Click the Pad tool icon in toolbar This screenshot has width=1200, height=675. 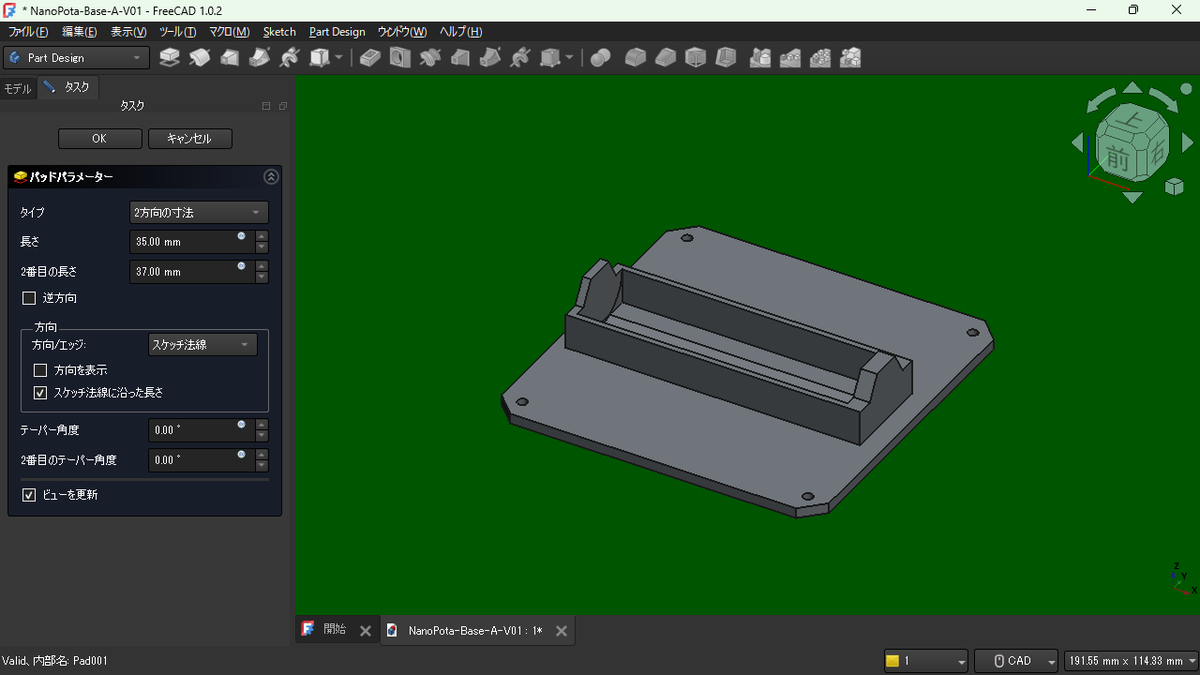point(170,58)
